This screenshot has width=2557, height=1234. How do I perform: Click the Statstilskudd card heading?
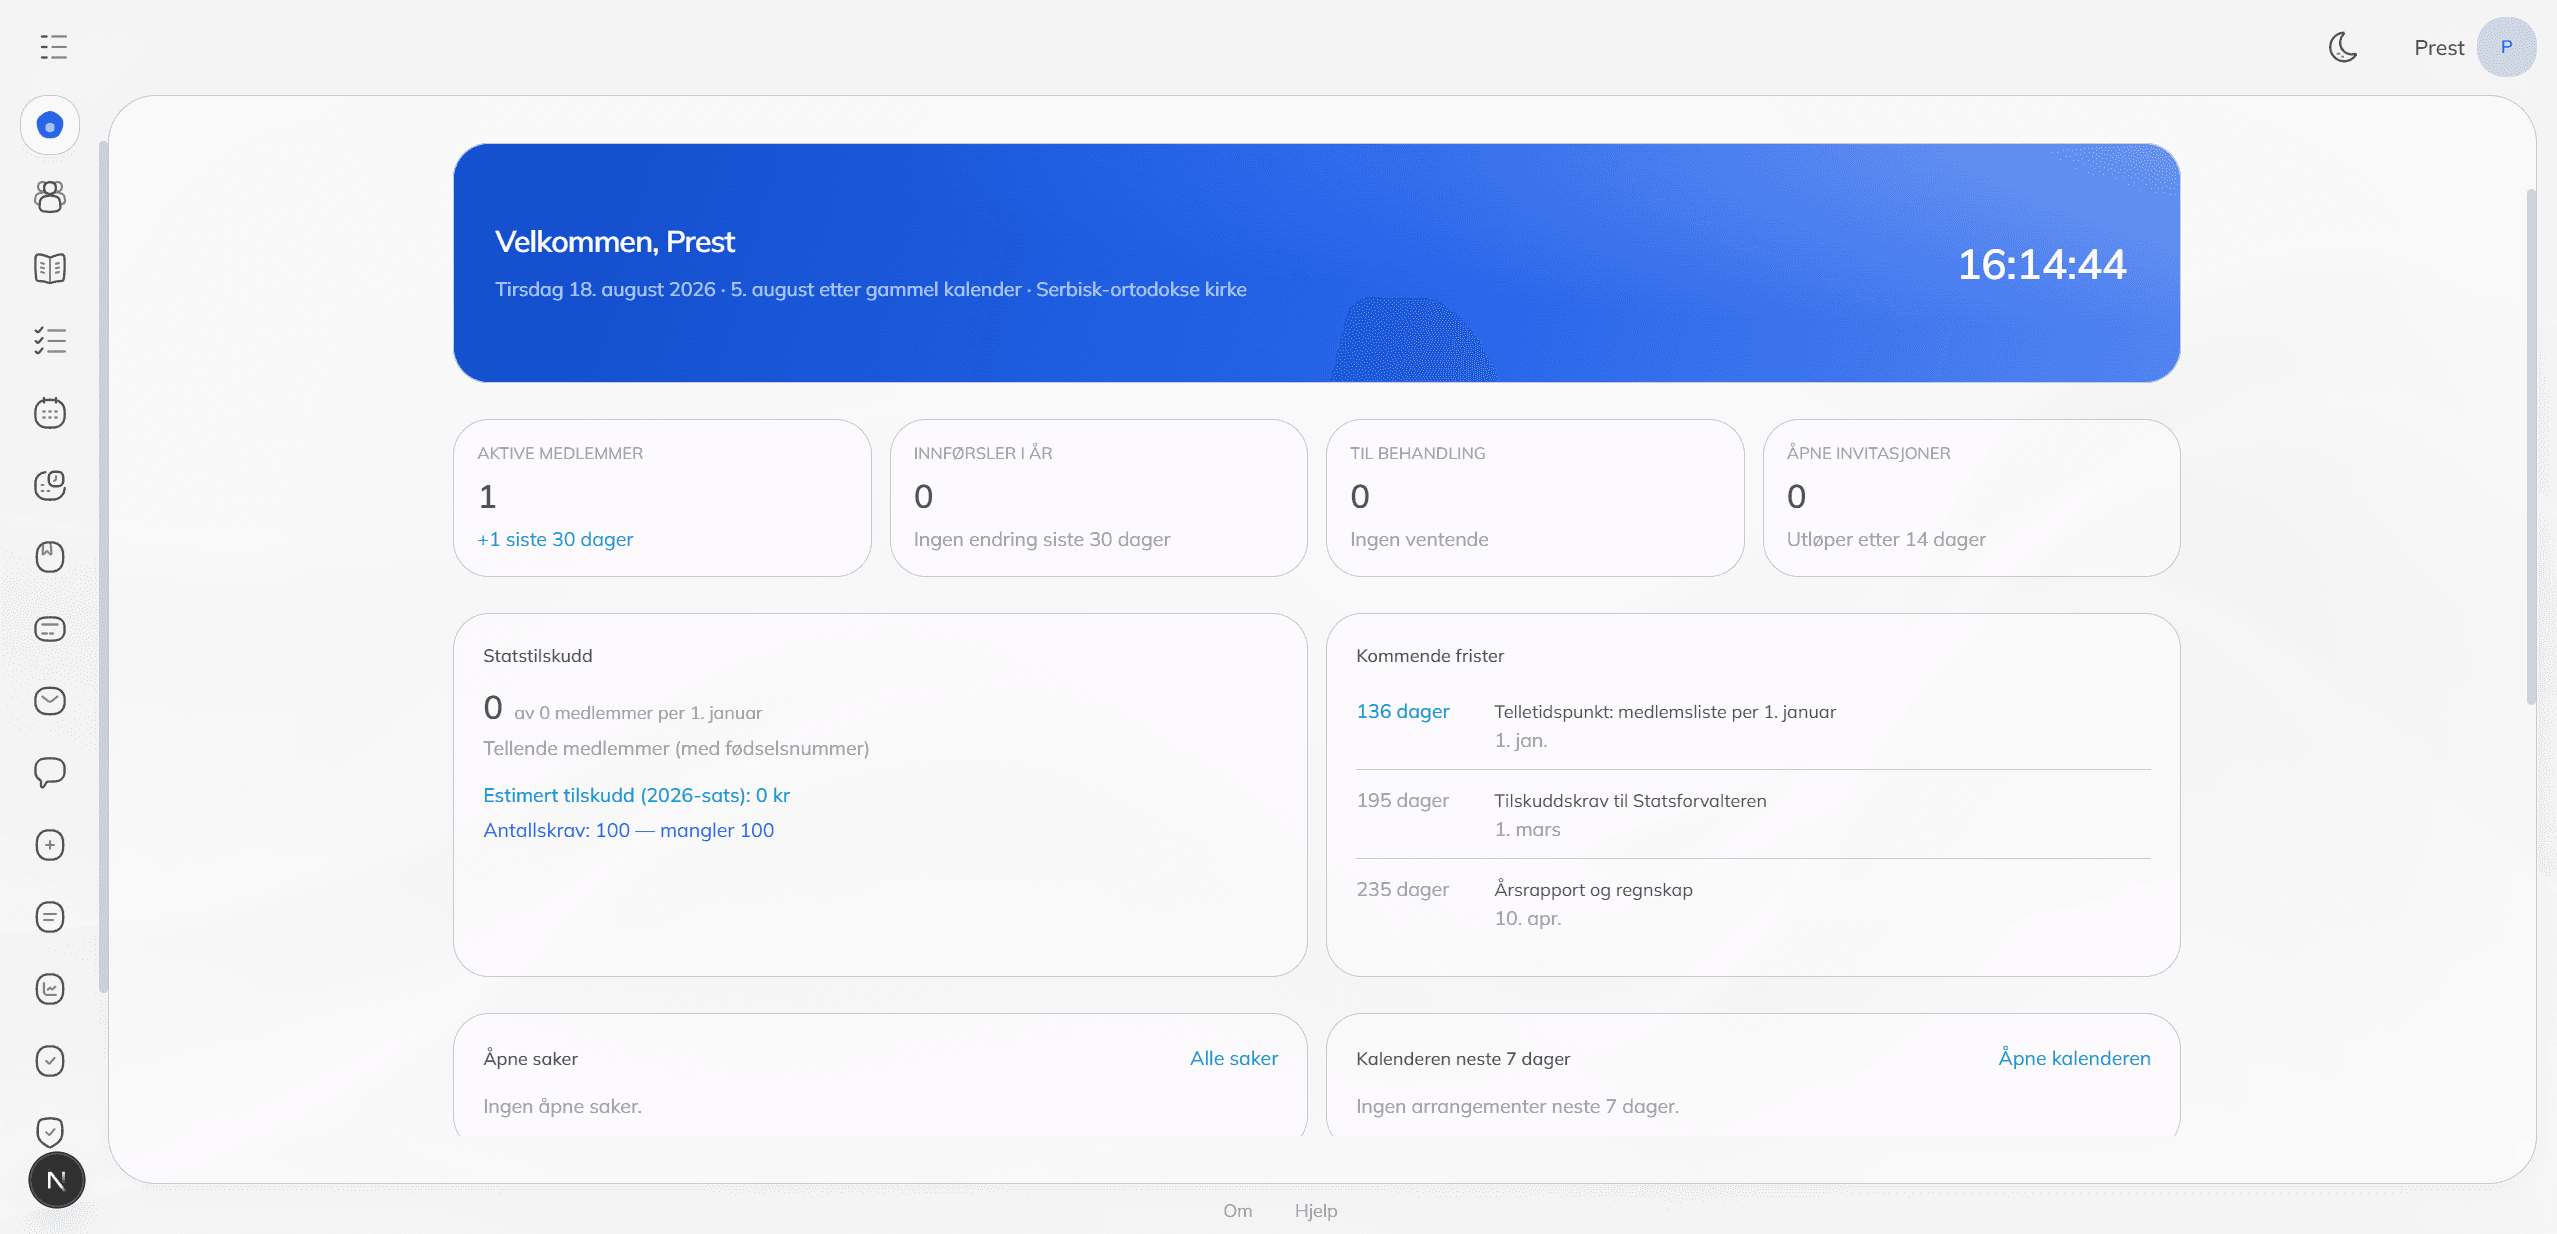537,656
